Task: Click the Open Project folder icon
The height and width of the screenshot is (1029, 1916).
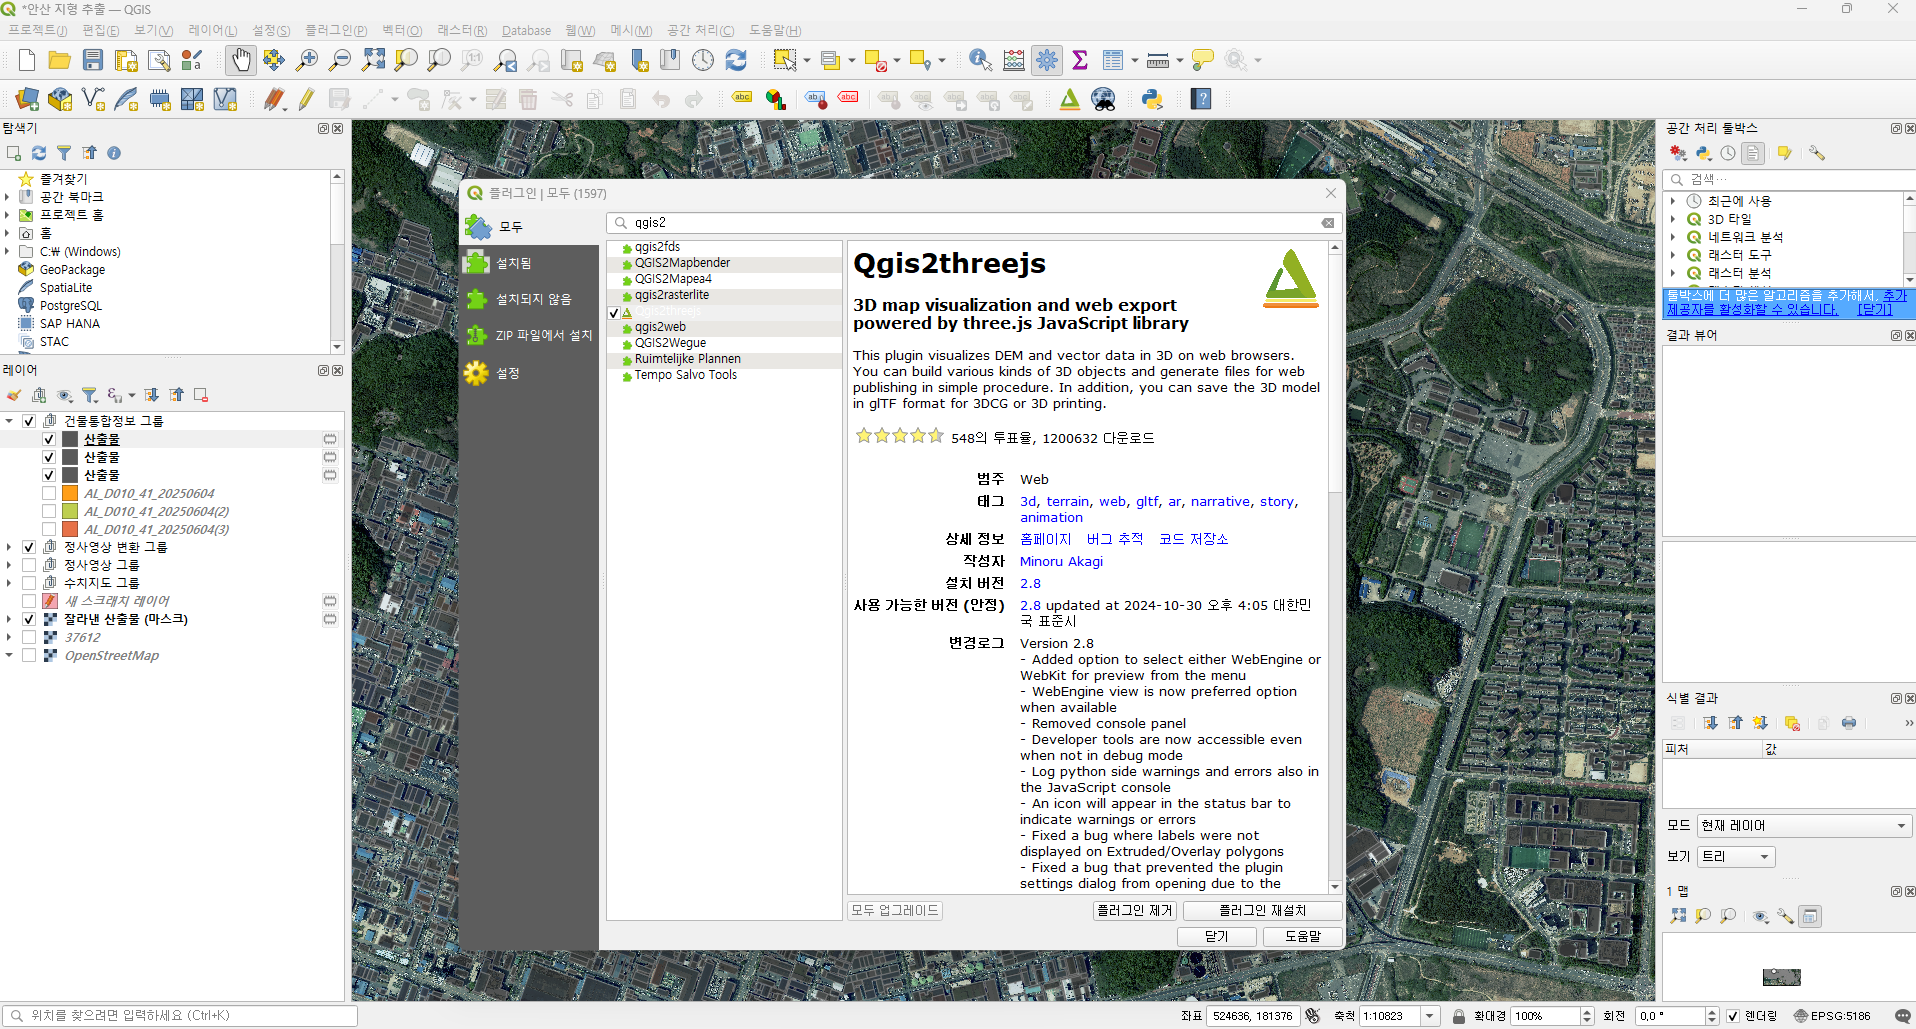Action: (60, 60)
